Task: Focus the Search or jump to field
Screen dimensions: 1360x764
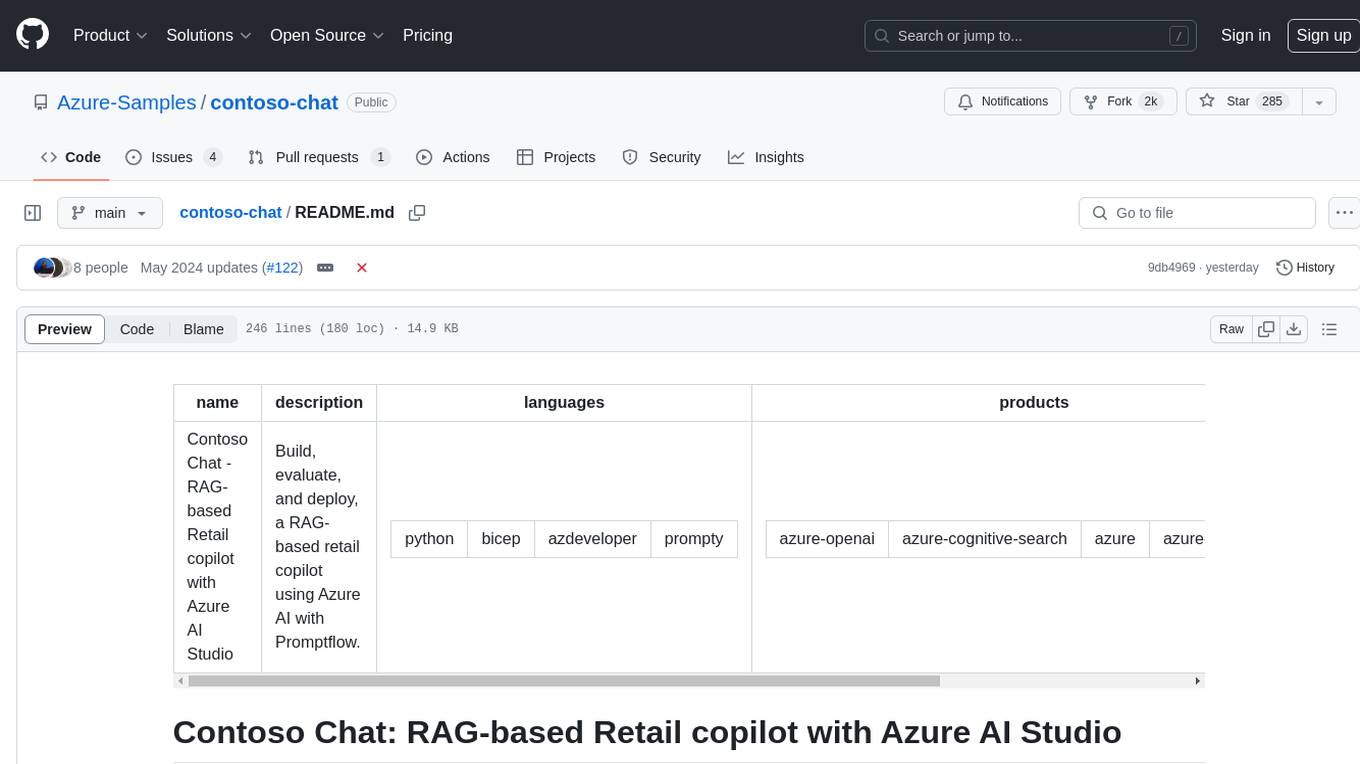Action: tap(1030, 36)
